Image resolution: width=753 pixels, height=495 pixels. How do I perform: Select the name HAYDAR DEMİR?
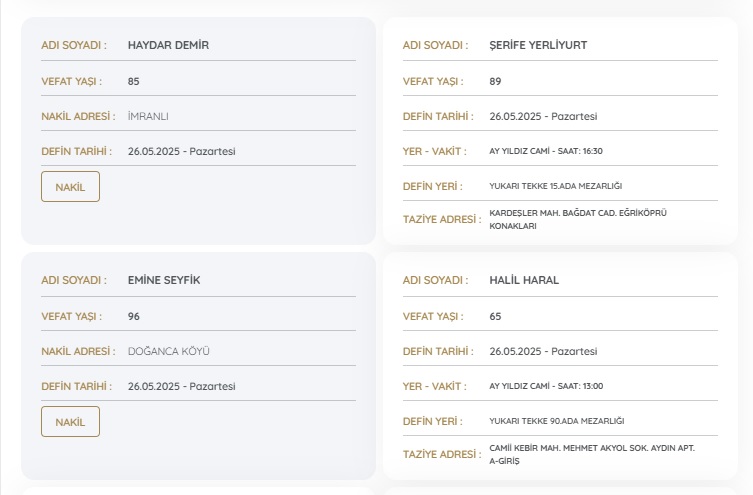pyautogui.click(x=168, y=45)
